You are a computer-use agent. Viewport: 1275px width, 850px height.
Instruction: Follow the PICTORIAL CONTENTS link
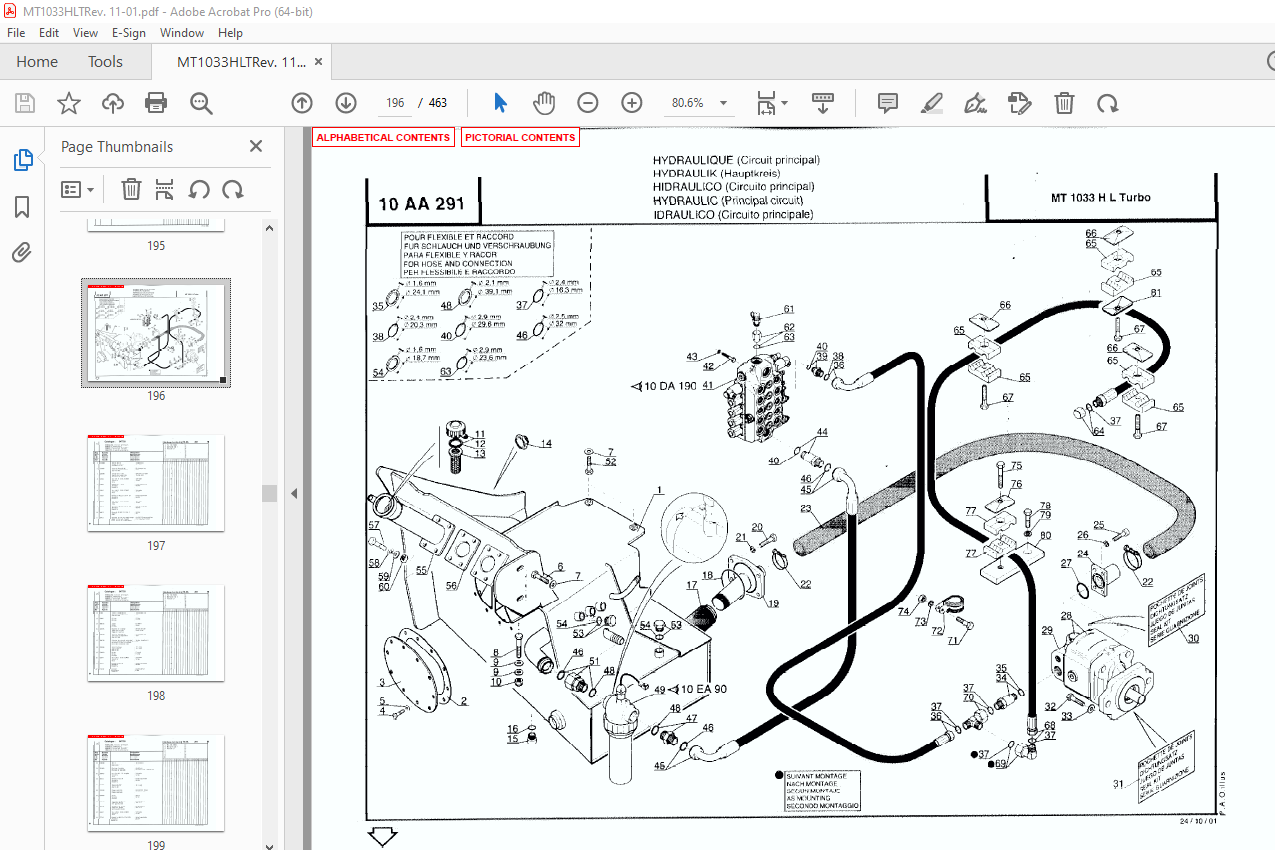[520, 137]
